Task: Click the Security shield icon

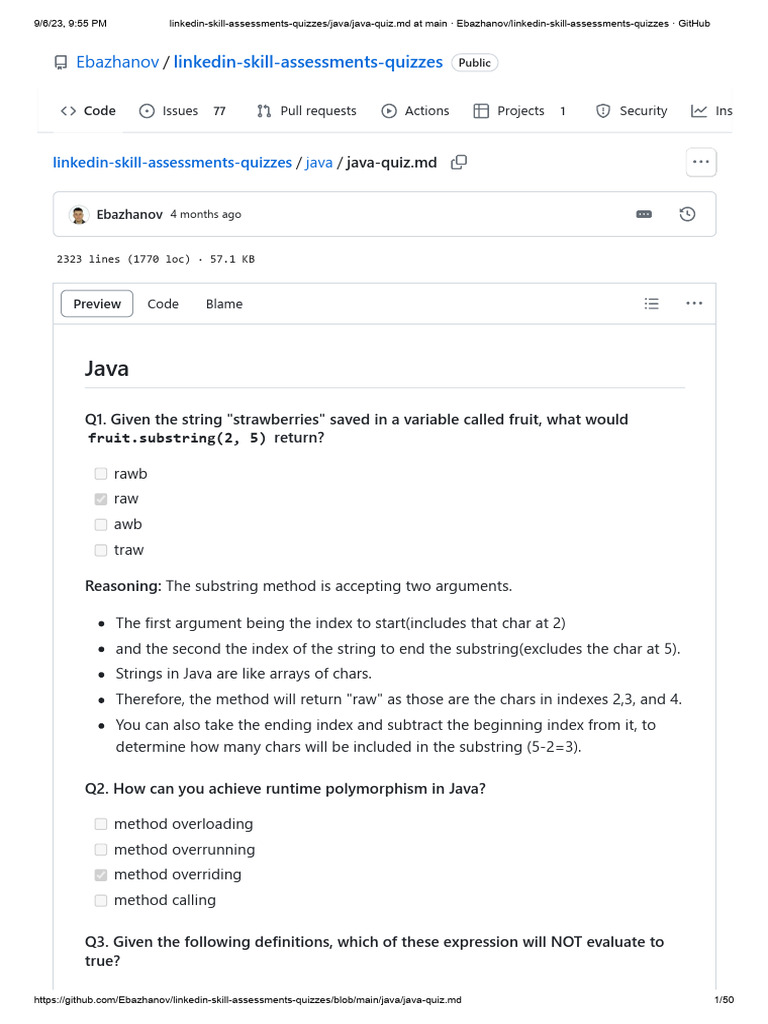Action: click(x=603, y=111)
